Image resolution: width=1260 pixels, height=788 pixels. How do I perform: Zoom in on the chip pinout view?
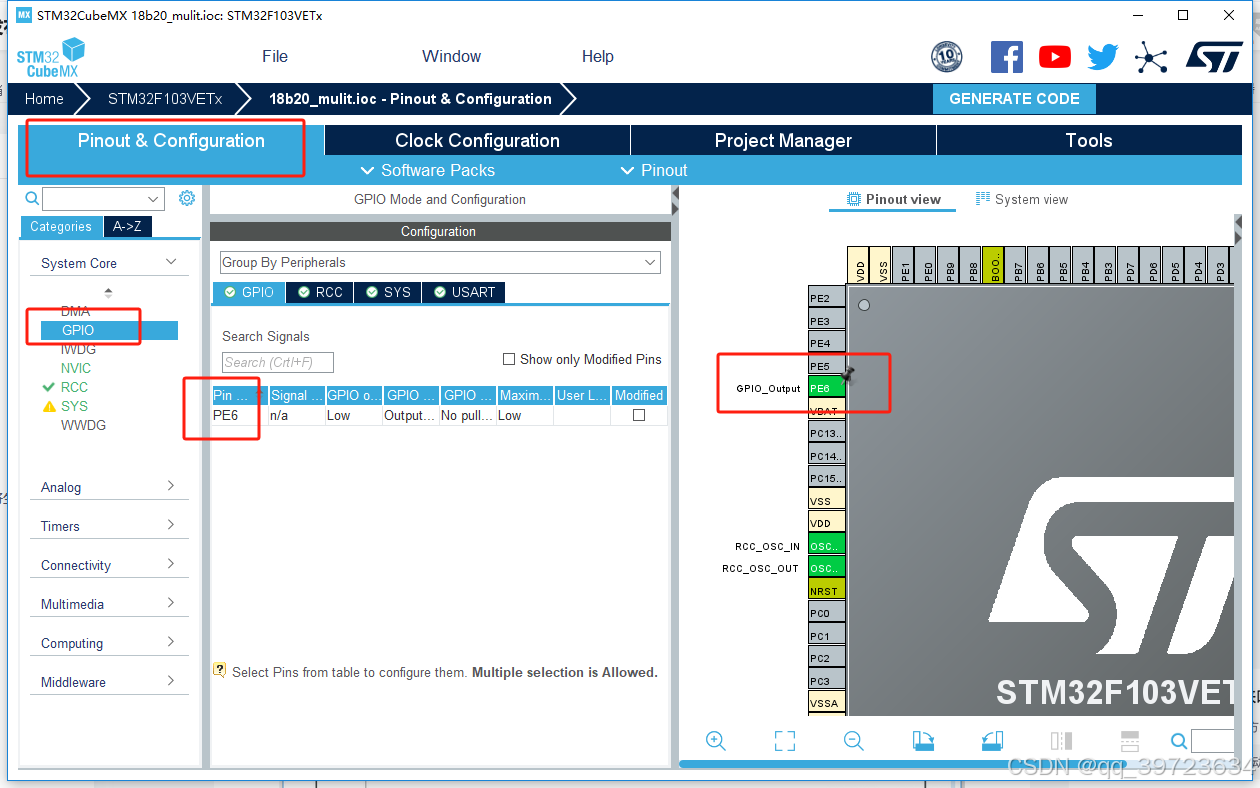click(x=716, y=741)
